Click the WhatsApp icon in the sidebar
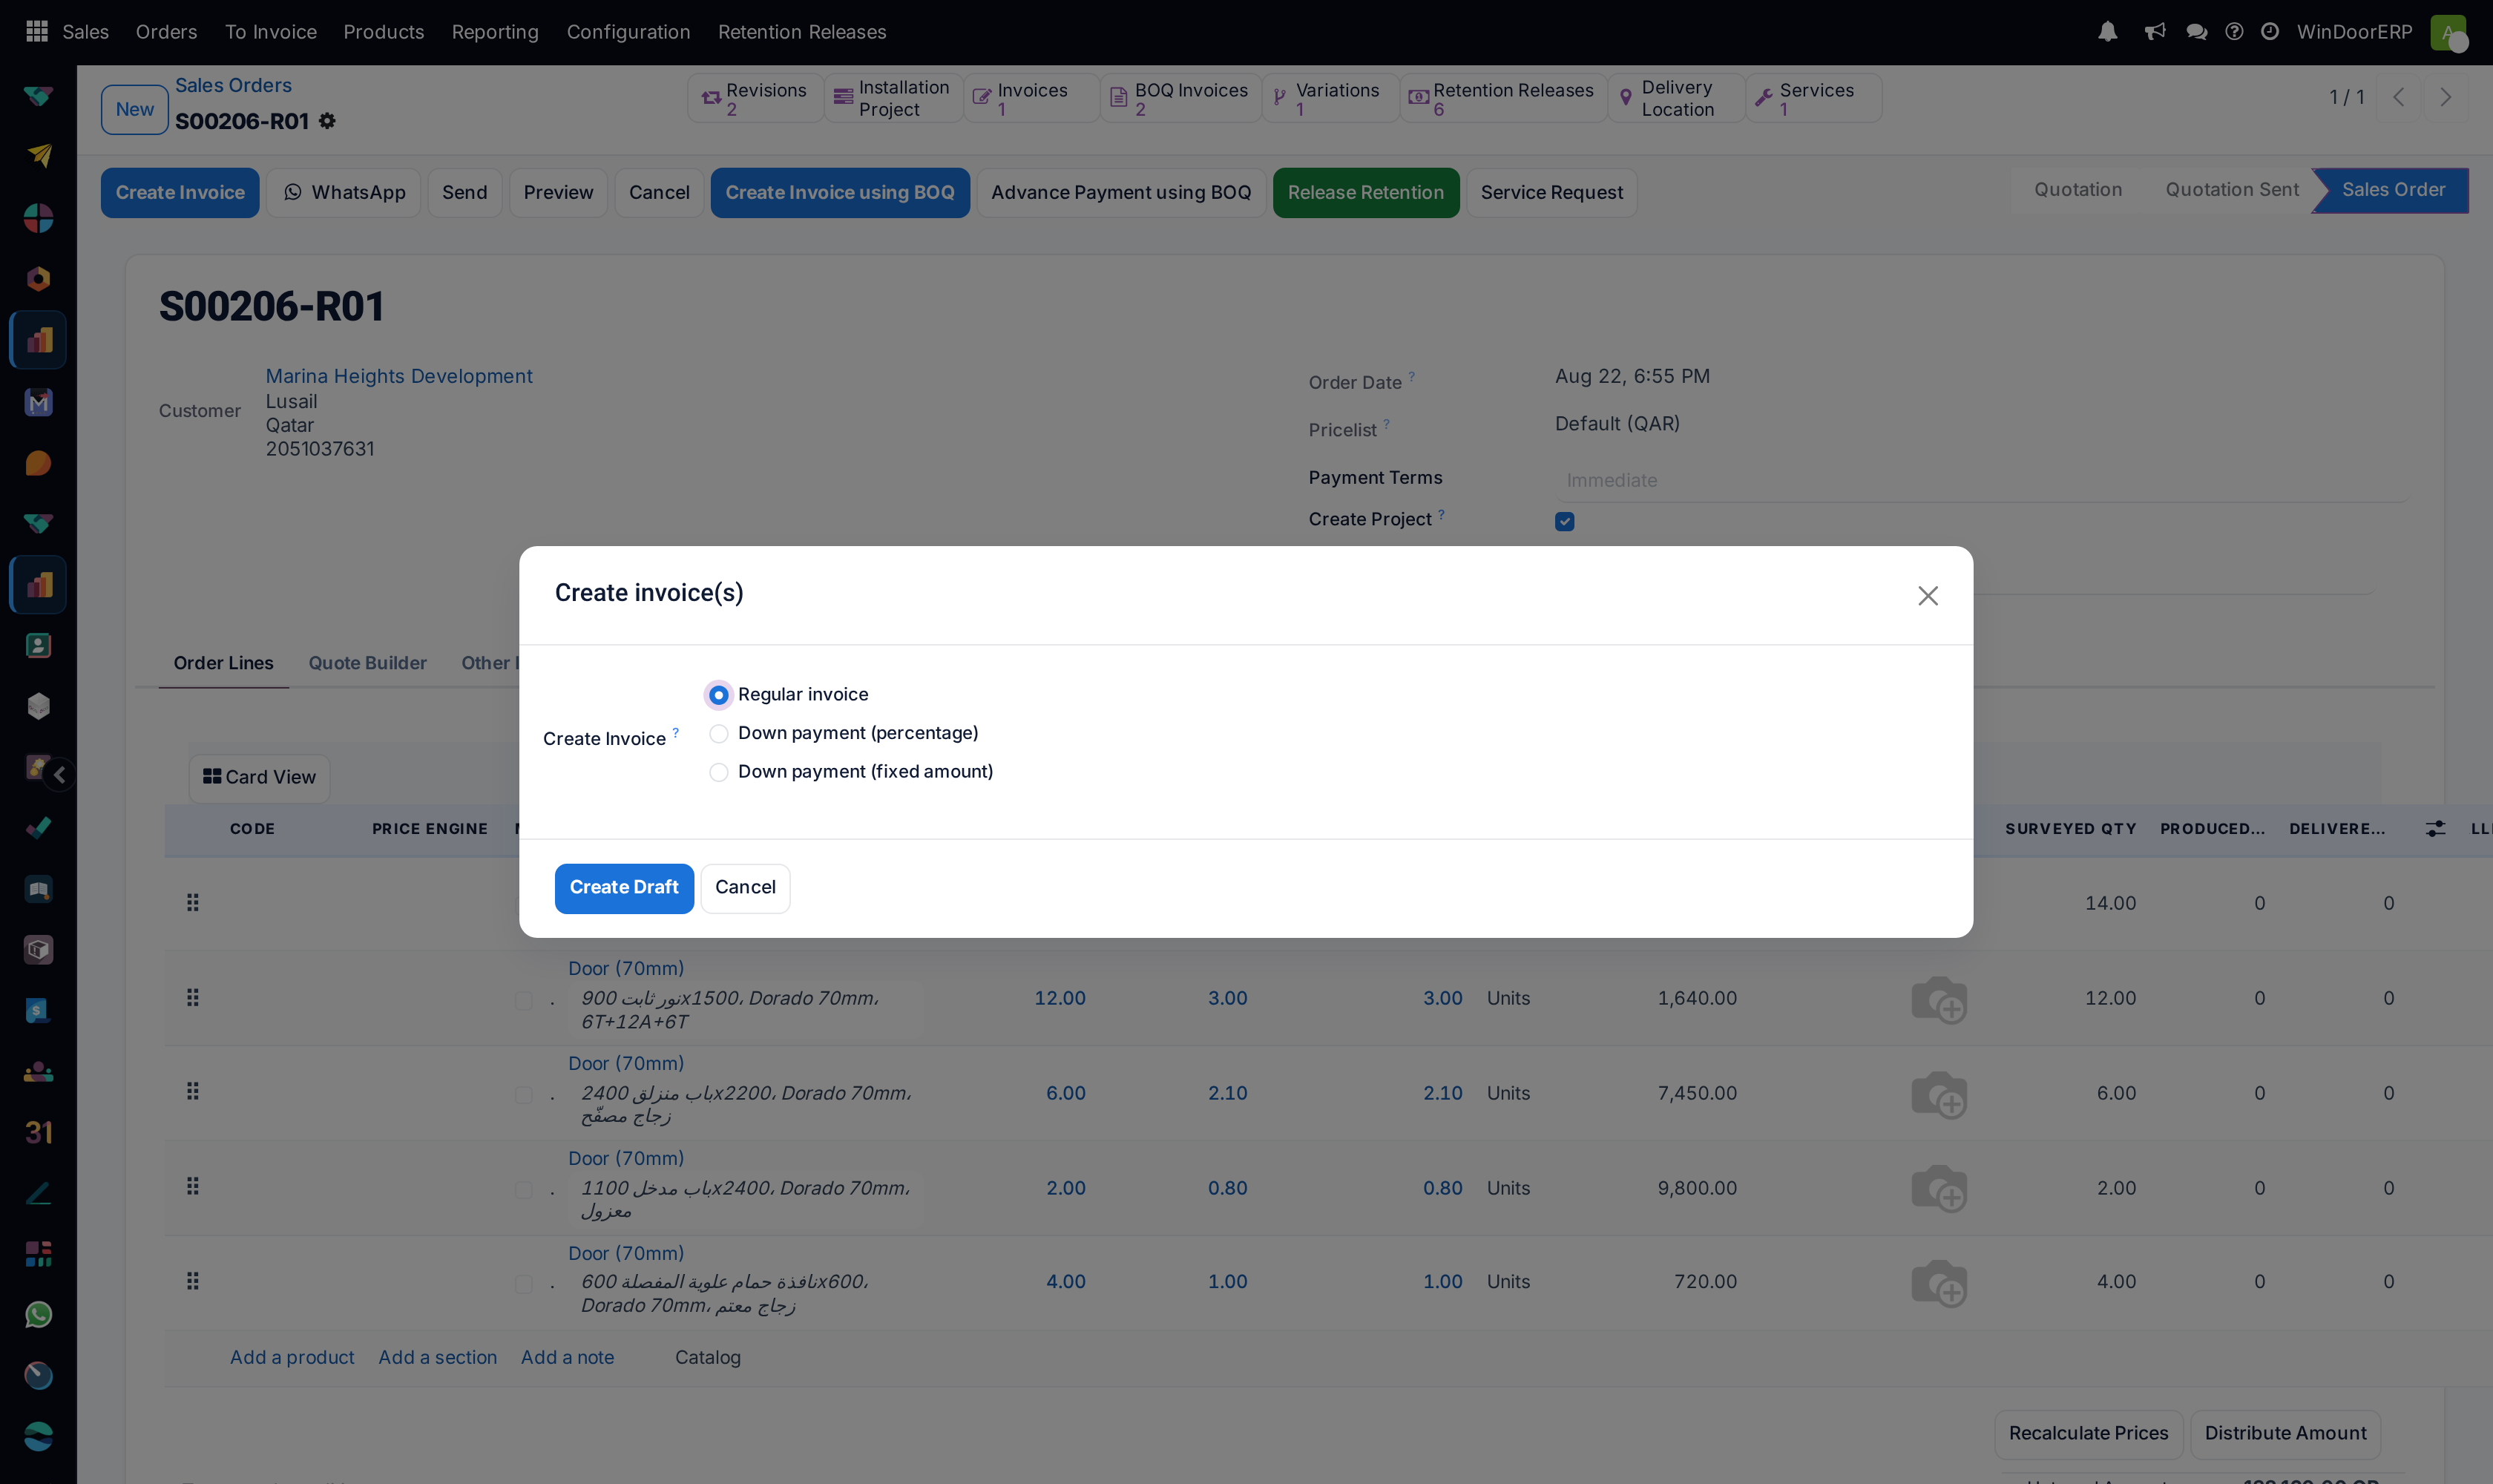The image size is (2493, 1484). point(38,1314)
